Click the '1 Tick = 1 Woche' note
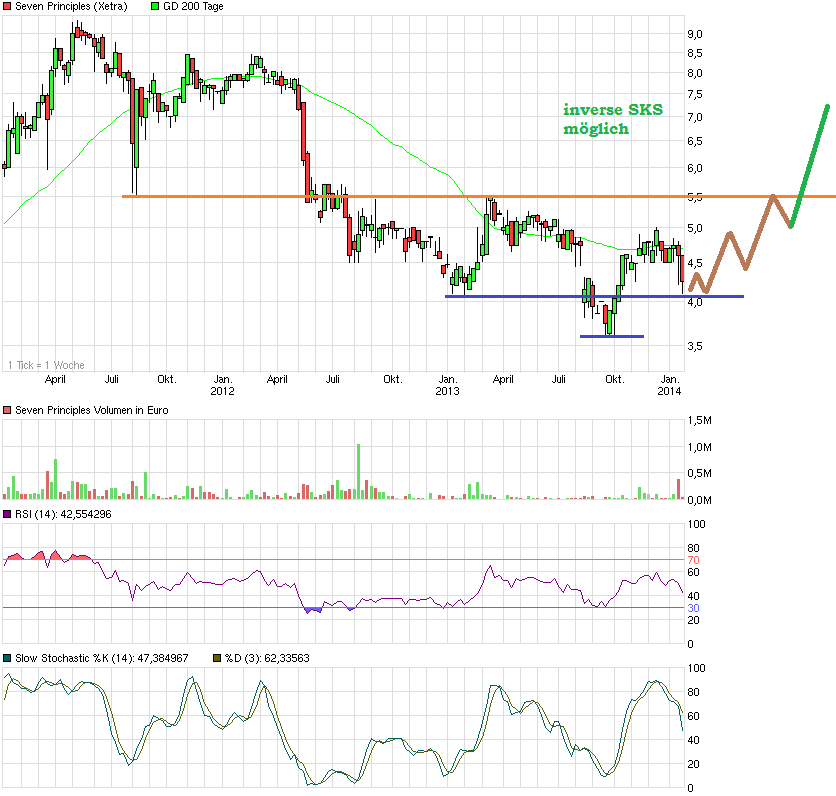 [x=46, y=365]
